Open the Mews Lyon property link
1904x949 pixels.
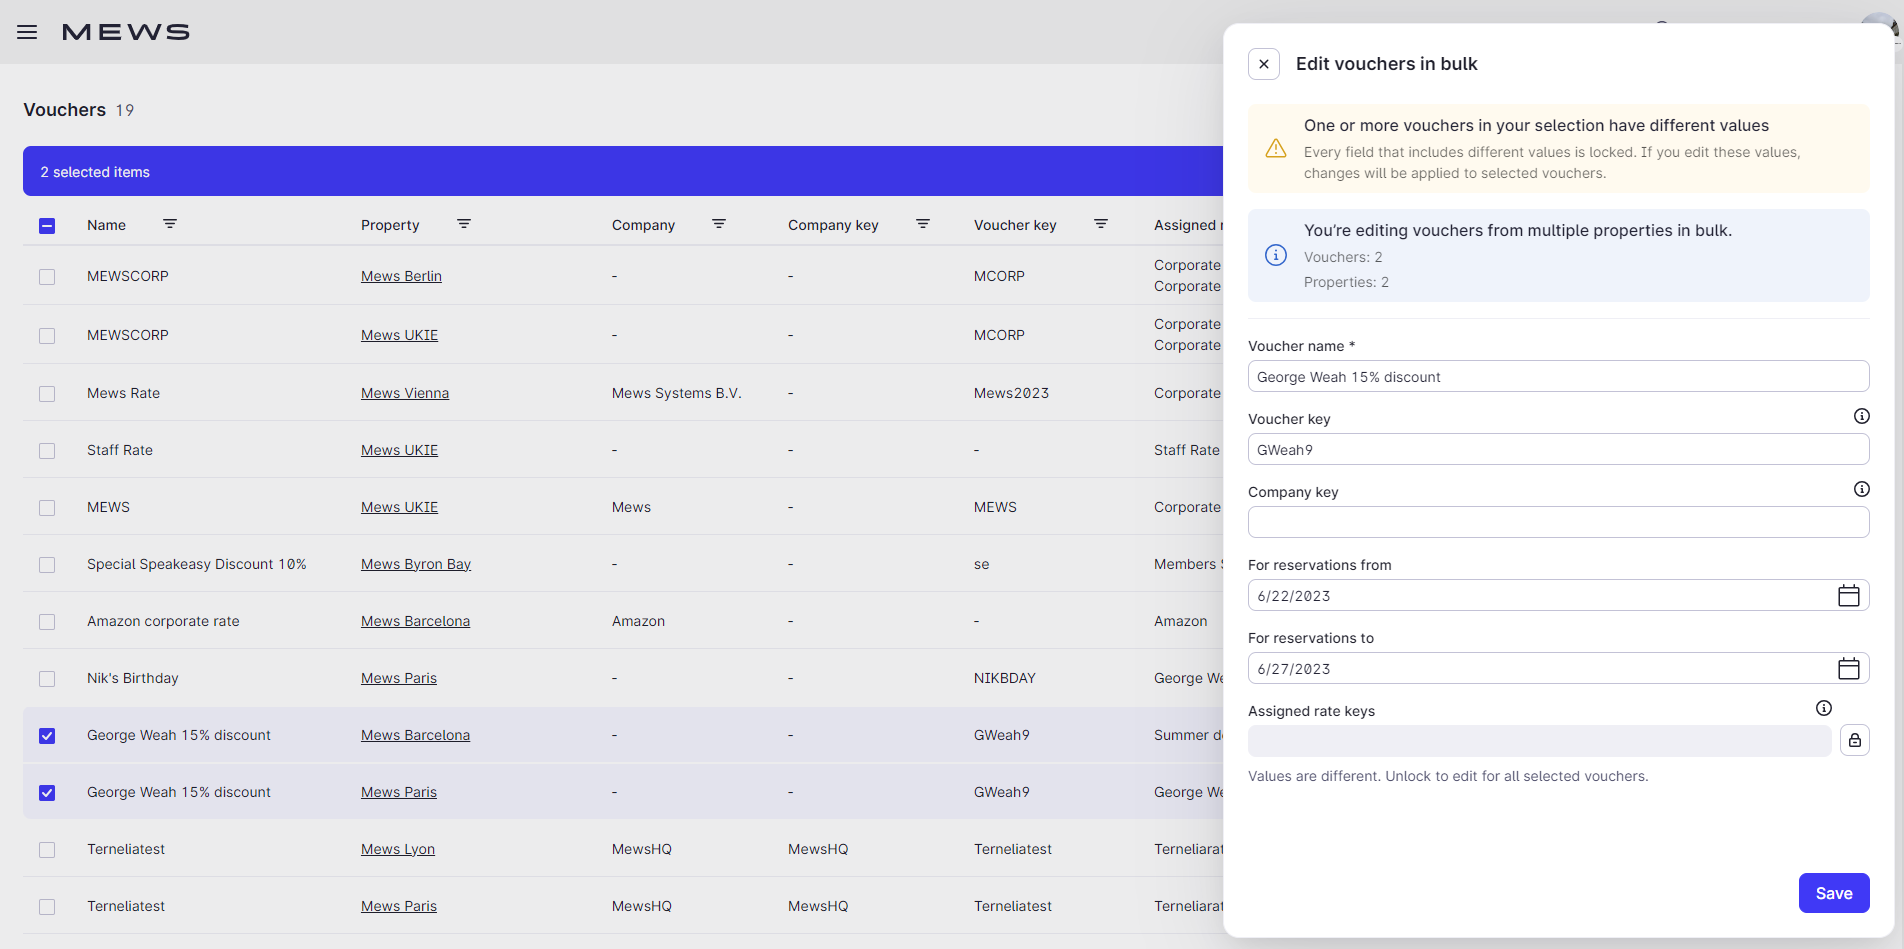(x=398, y=849)
